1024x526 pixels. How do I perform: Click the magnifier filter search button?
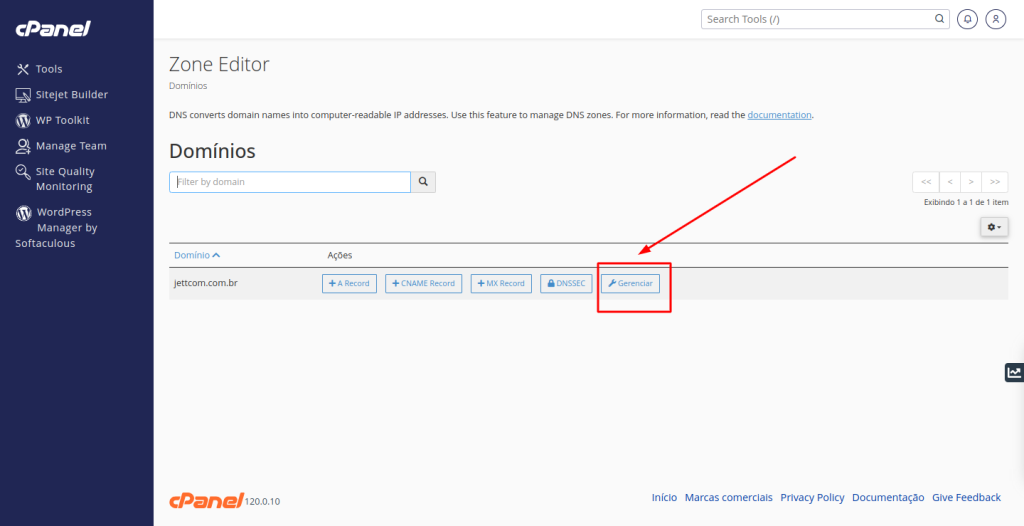coord(423,182)
